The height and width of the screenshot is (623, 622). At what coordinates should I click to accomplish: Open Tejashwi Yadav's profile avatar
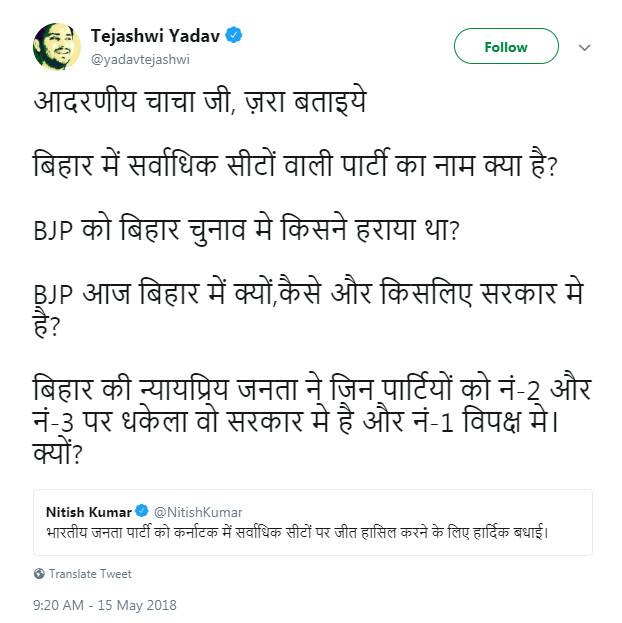[56, 46]
